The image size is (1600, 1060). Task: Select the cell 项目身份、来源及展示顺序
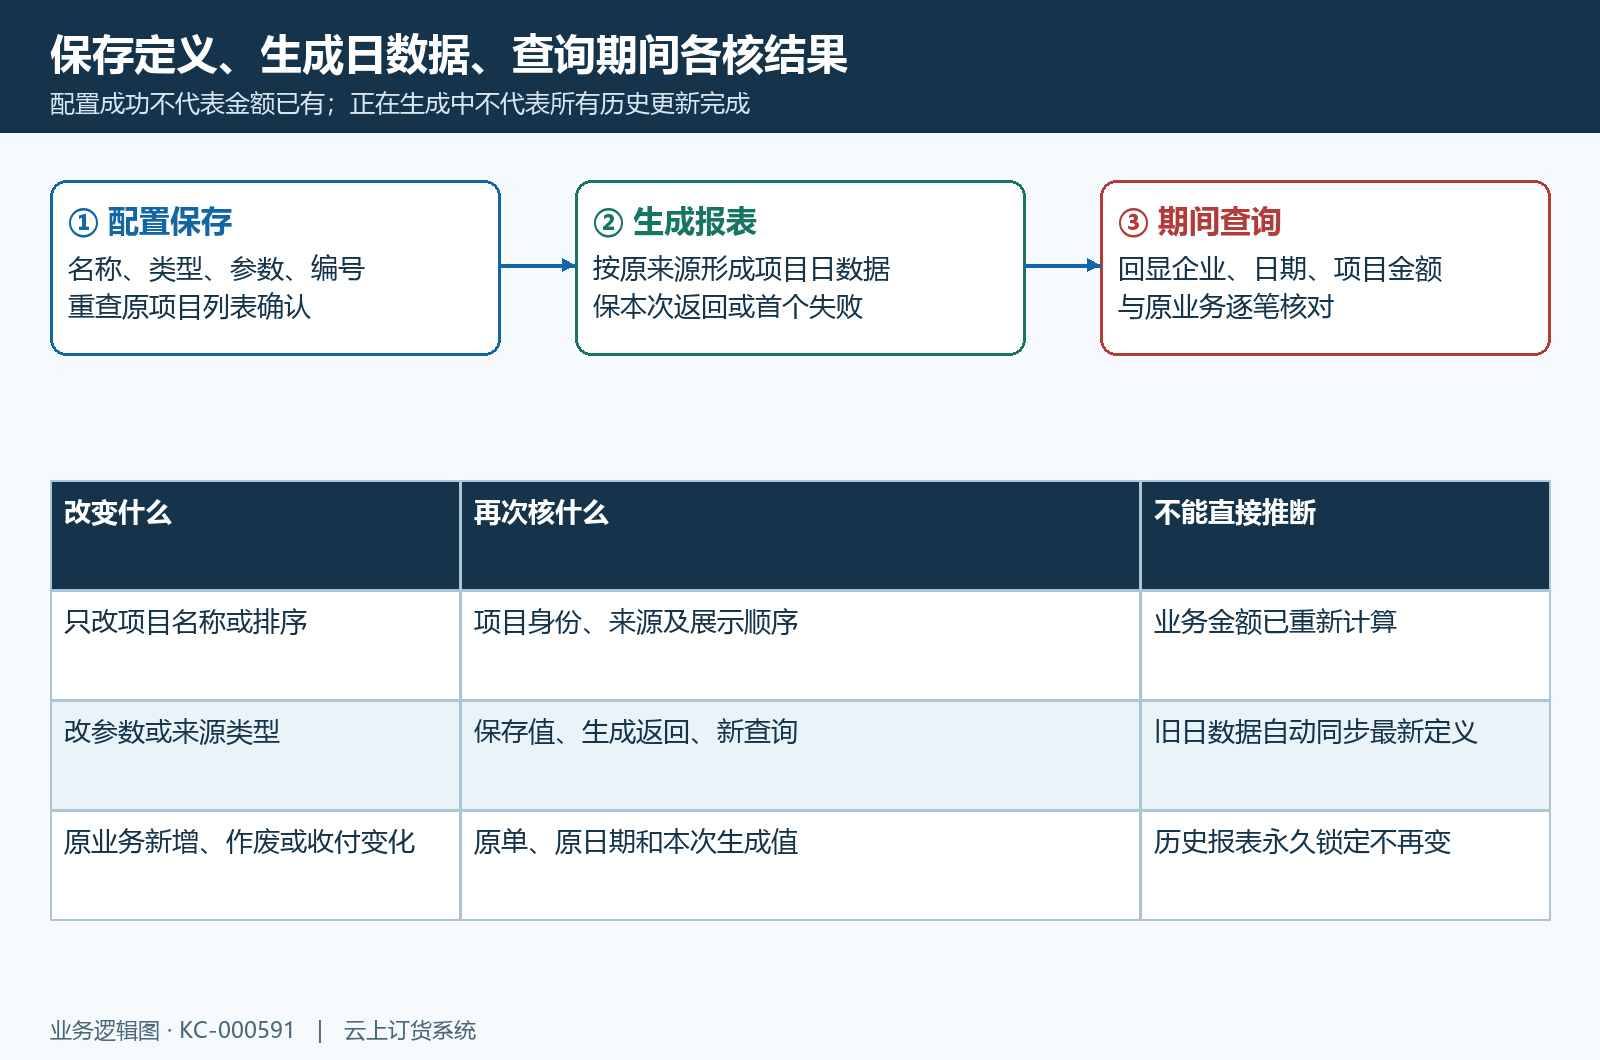click(x=800, y=645)
